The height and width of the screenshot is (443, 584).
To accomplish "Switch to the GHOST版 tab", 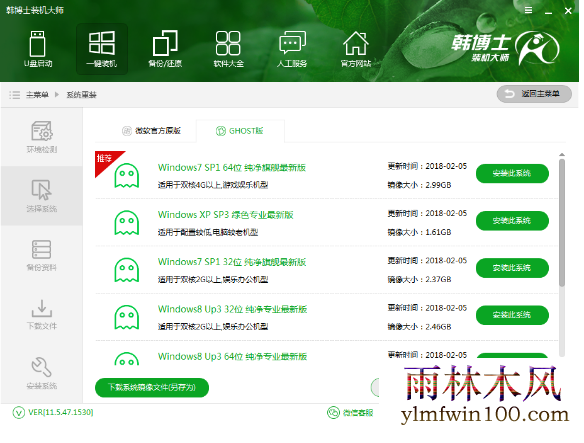I will [x=240, y=131].
